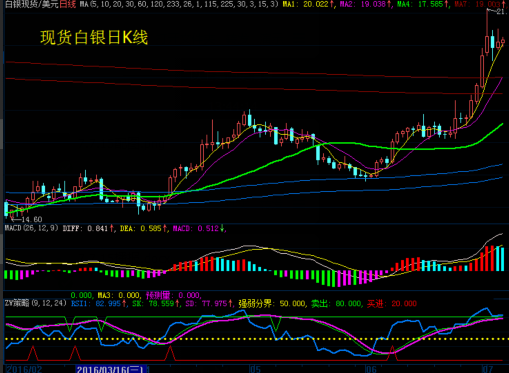This screenshot has width=509, height=373.
Task: Click the blue RSI1: 82.995 value
Action: click(96, 304)
